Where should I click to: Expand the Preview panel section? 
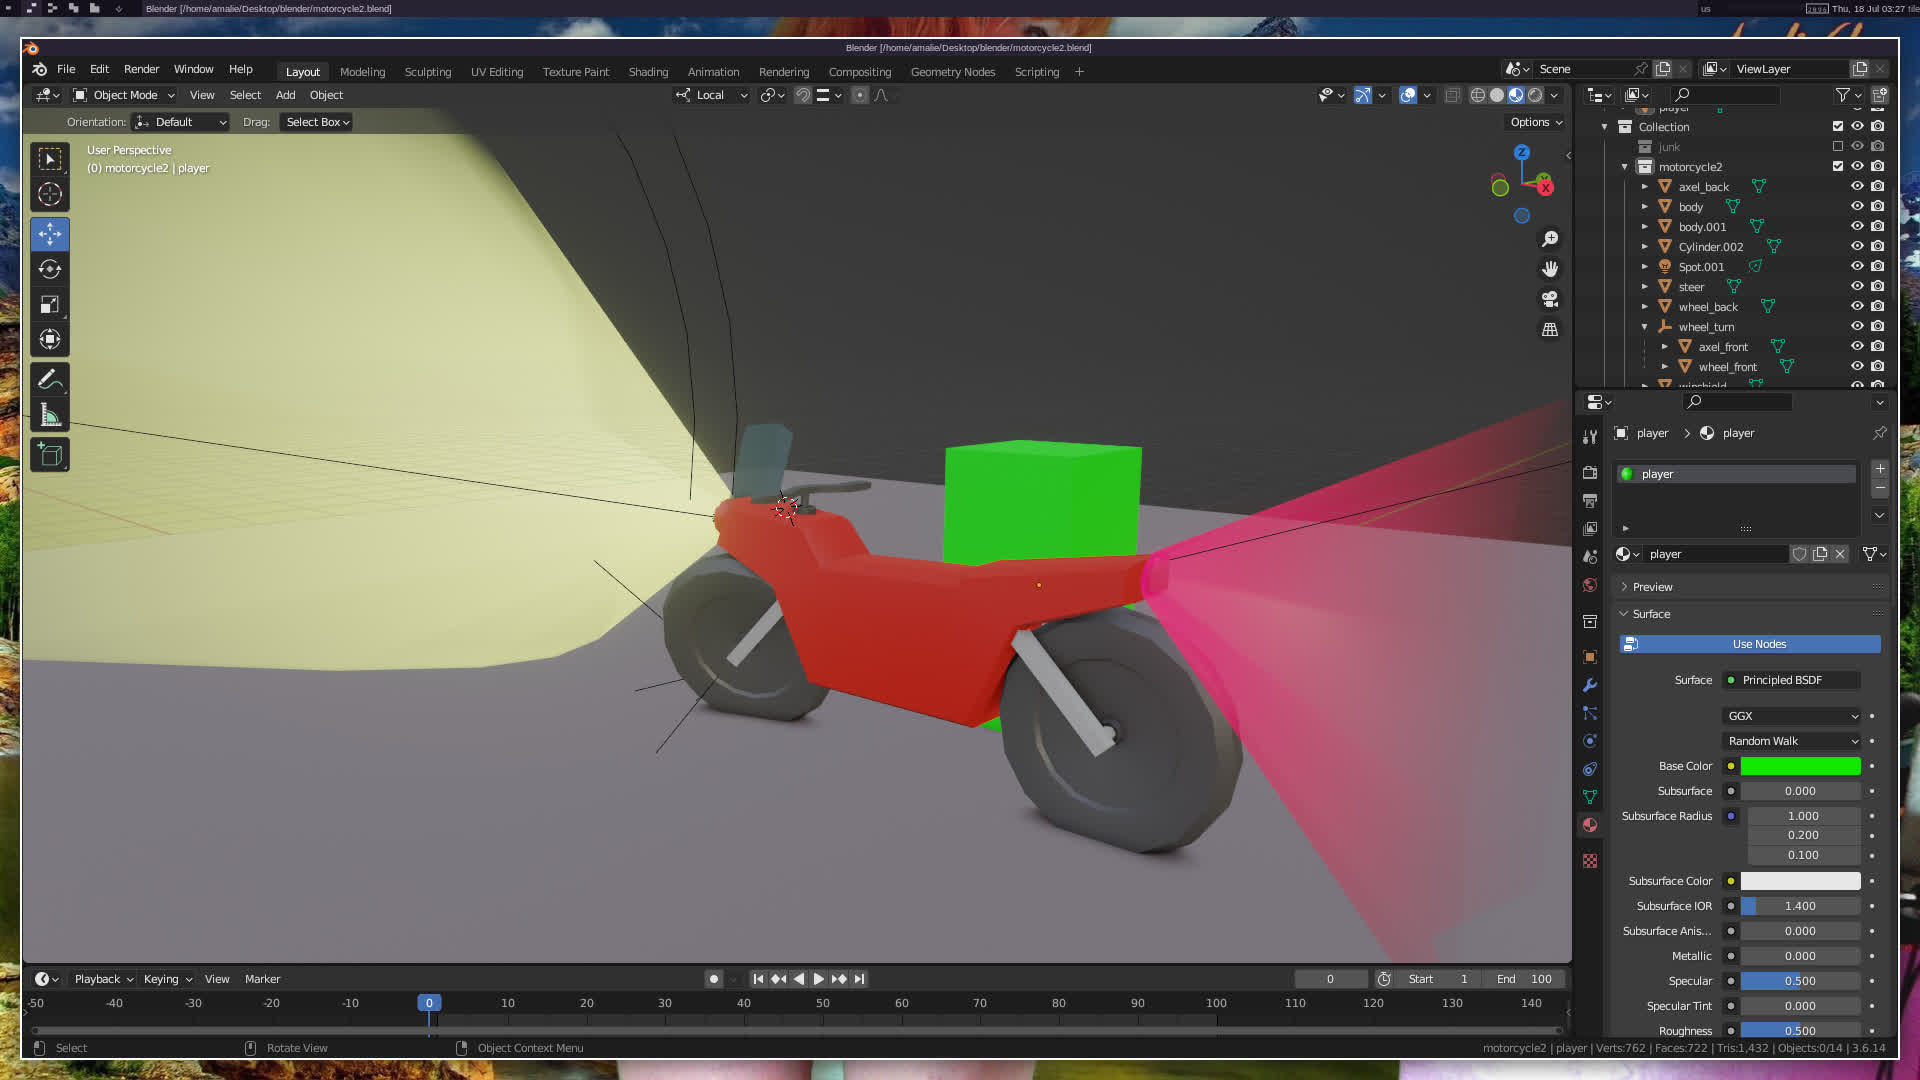coord(1652,587)
